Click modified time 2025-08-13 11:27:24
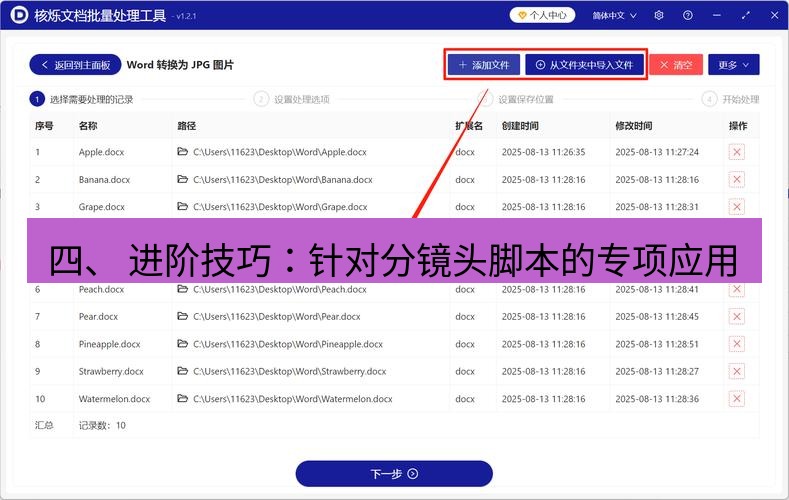The height and width of the screenshot is (500, 789). coord(657,152)
